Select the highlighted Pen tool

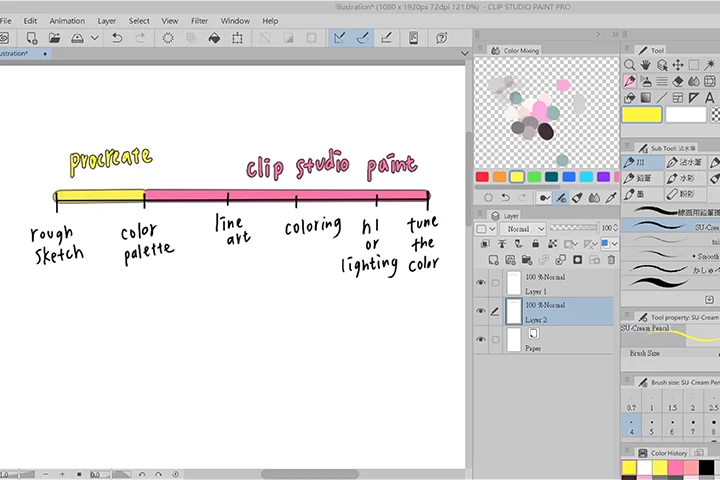[x=630, y=81]
